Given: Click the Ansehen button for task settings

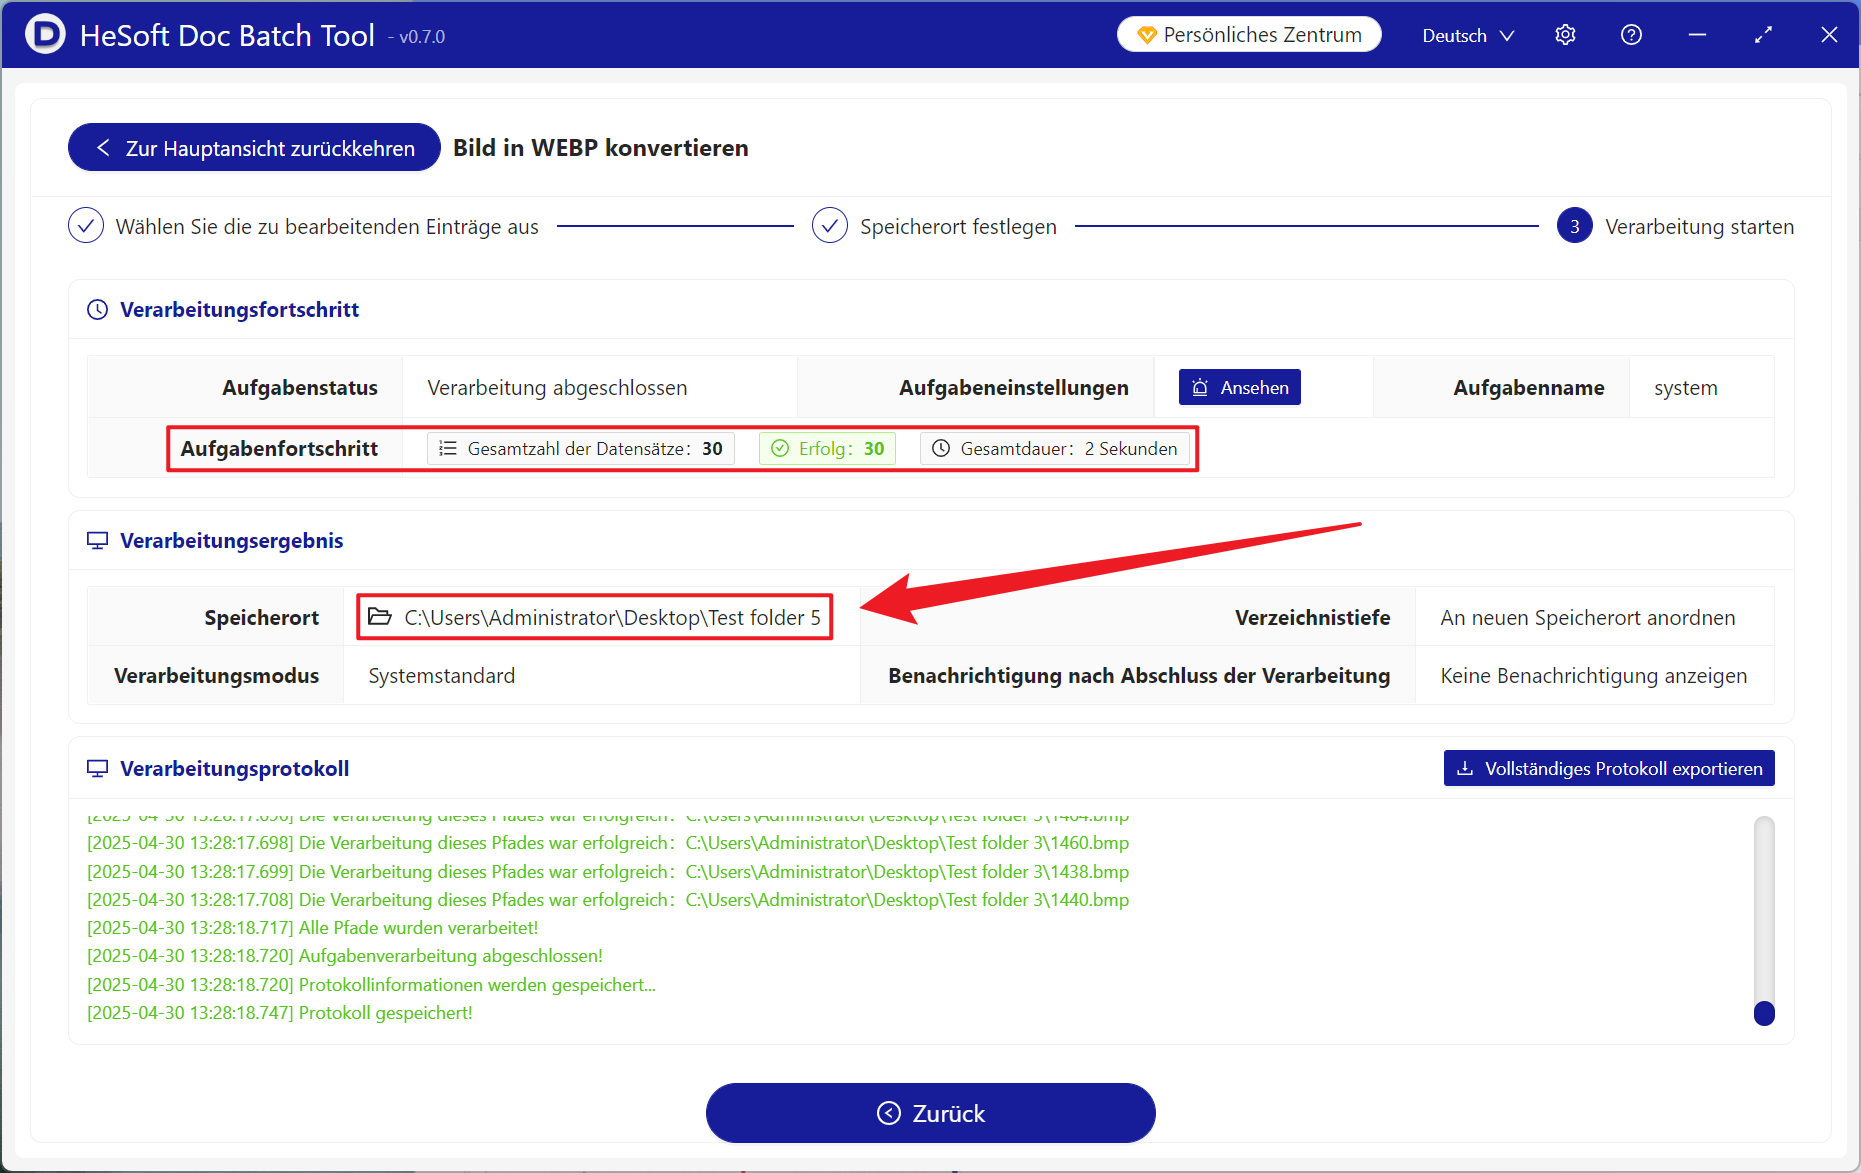Looking at the screenshot, I should click(x=1239, y=388).
